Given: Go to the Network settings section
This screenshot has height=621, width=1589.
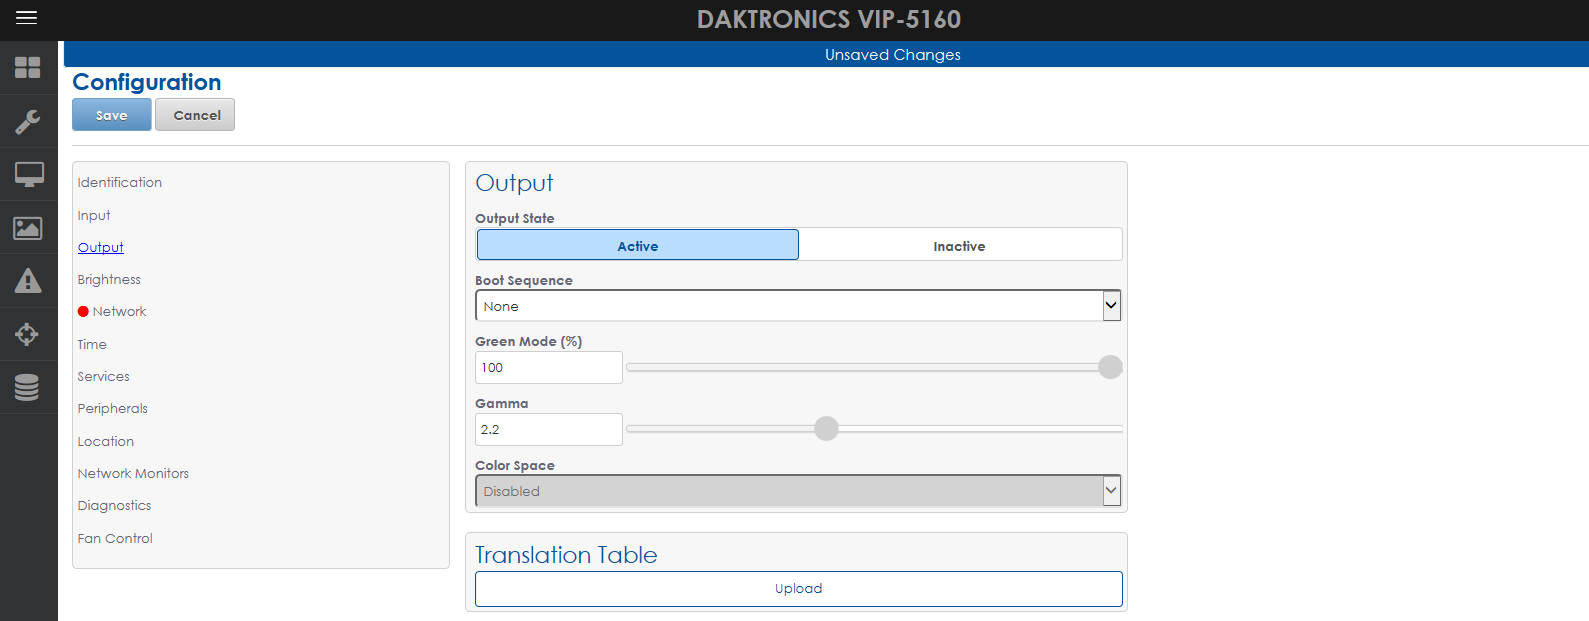Looking at the screenshot, I should pos(119,312).
